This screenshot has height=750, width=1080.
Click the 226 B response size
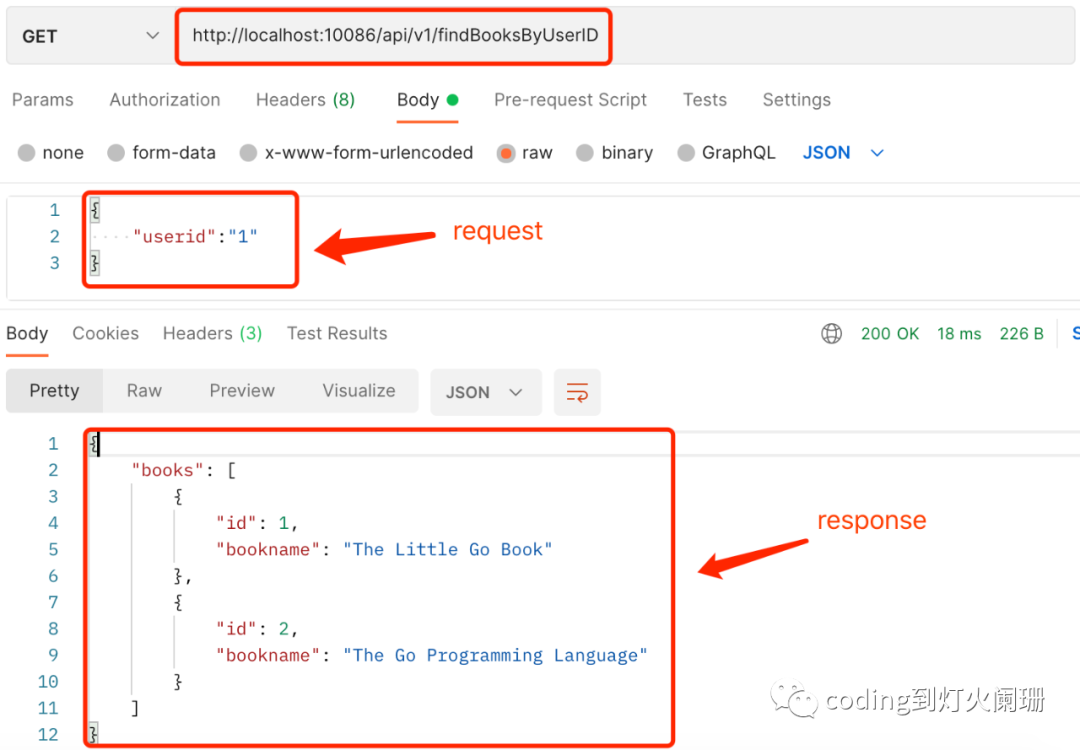point(1021,333)
